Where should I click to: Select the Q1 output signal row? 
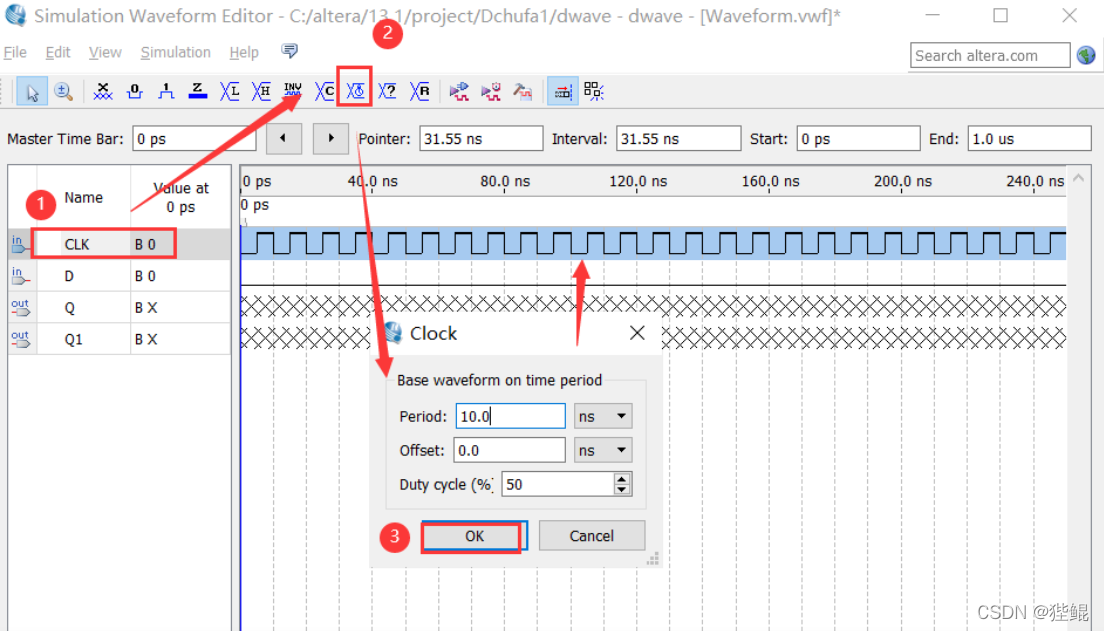119,339
